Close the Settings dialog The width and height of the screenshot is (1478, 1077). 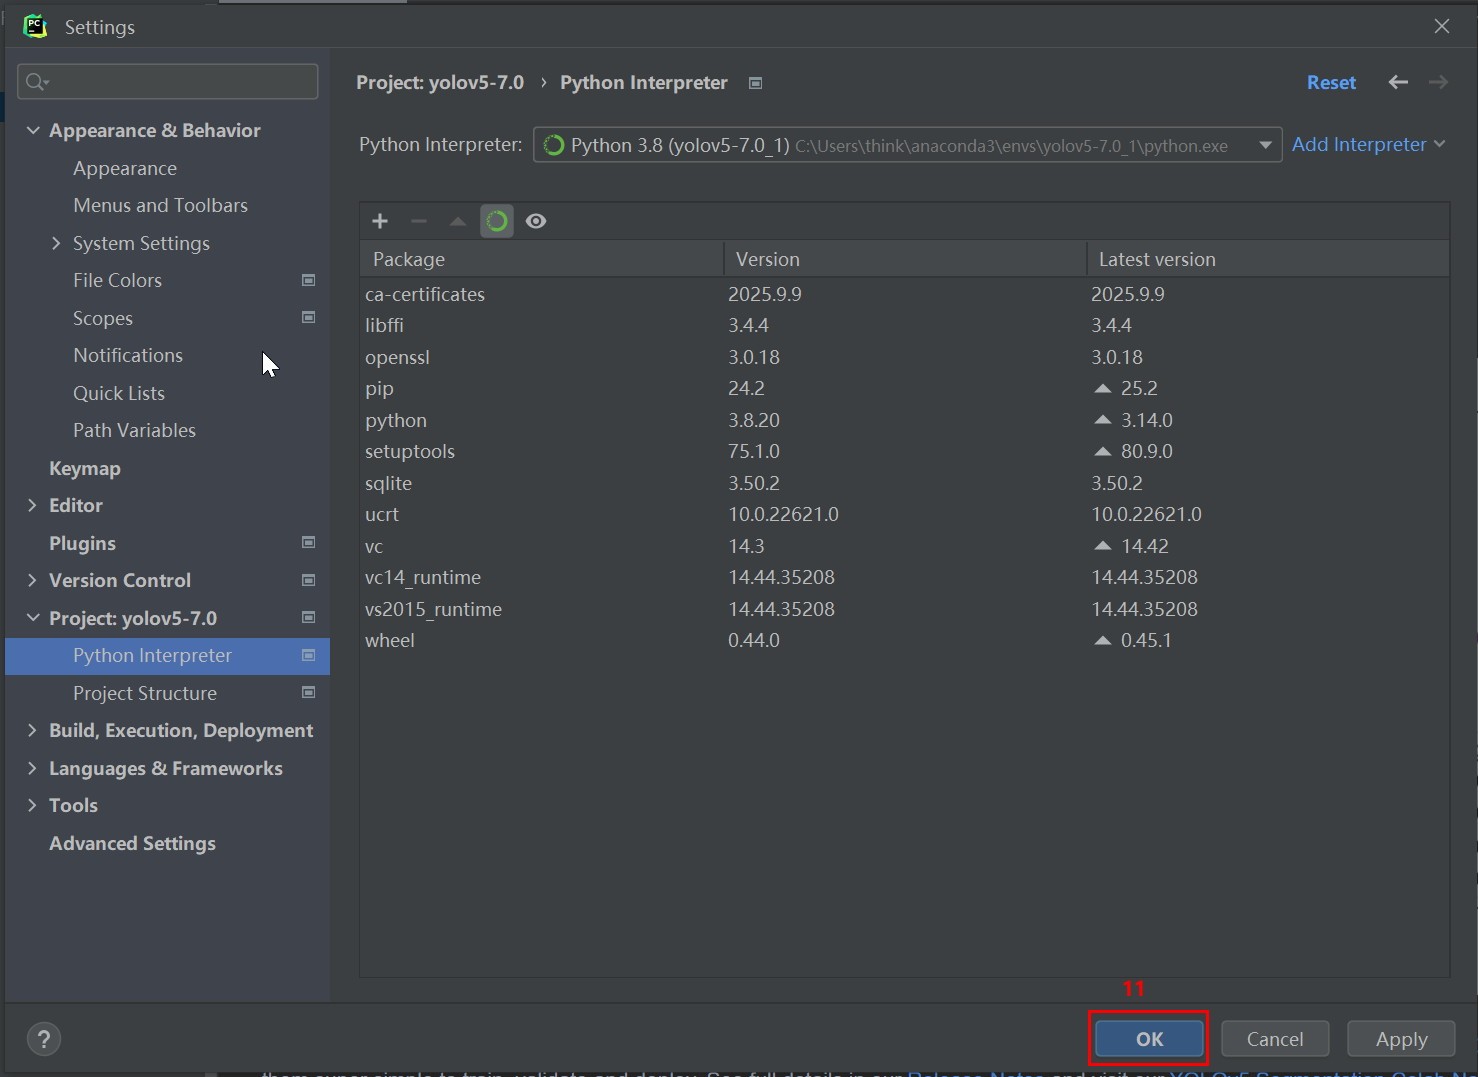point(1442,26)
